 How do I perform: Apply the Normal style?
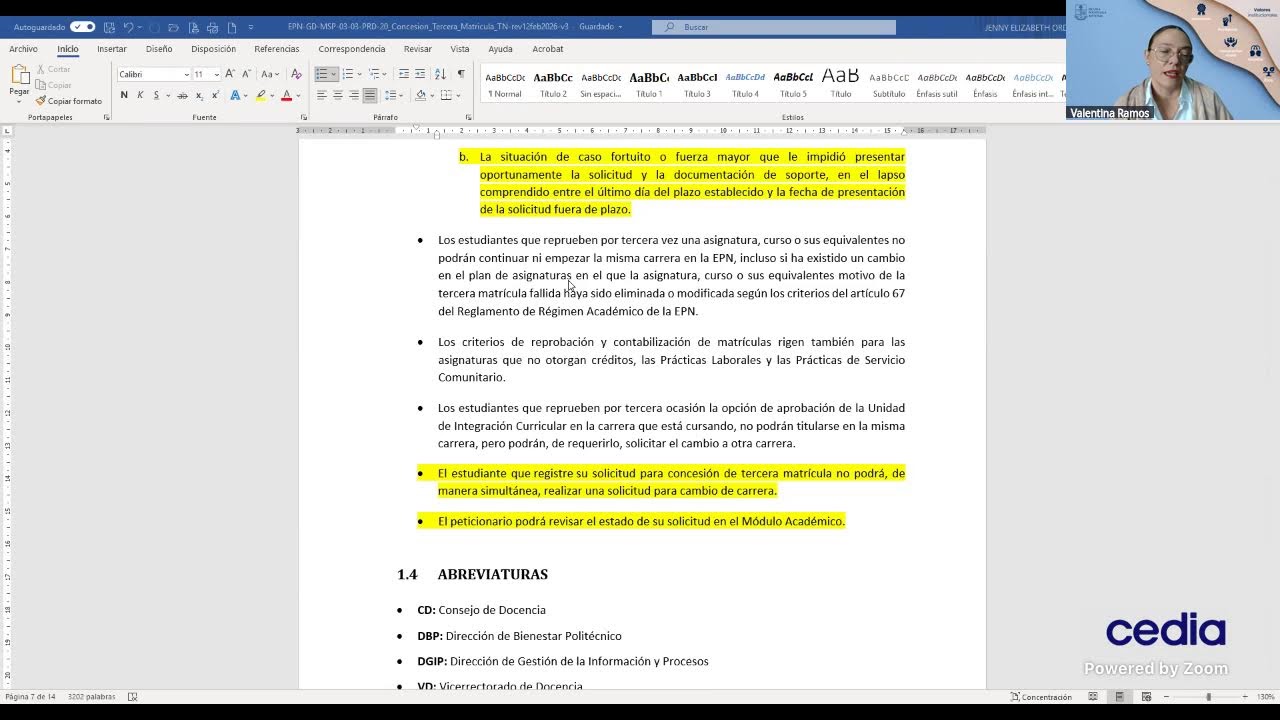pyautogui.click(x=505, y=84)
